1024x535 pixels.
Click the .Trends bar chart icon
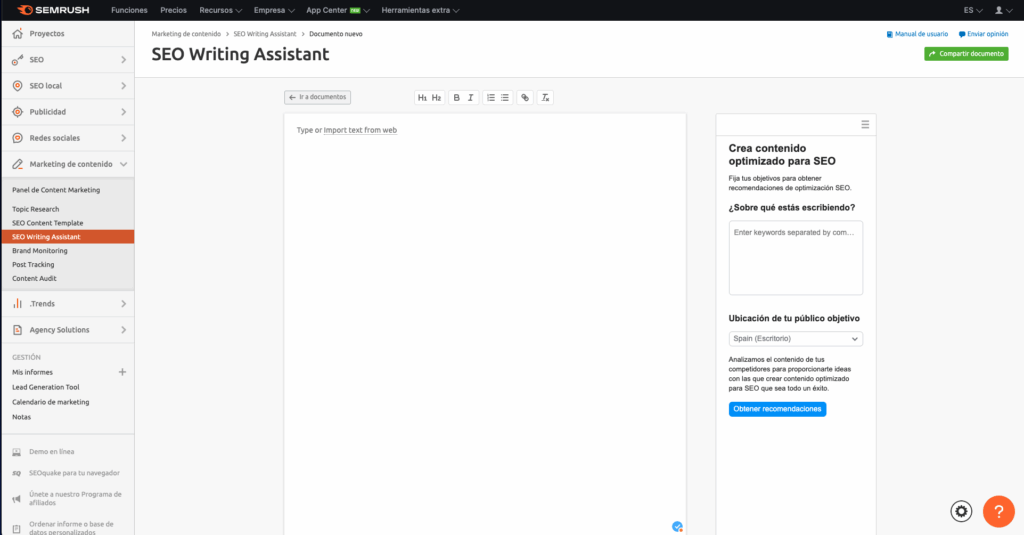coord(18,304)
